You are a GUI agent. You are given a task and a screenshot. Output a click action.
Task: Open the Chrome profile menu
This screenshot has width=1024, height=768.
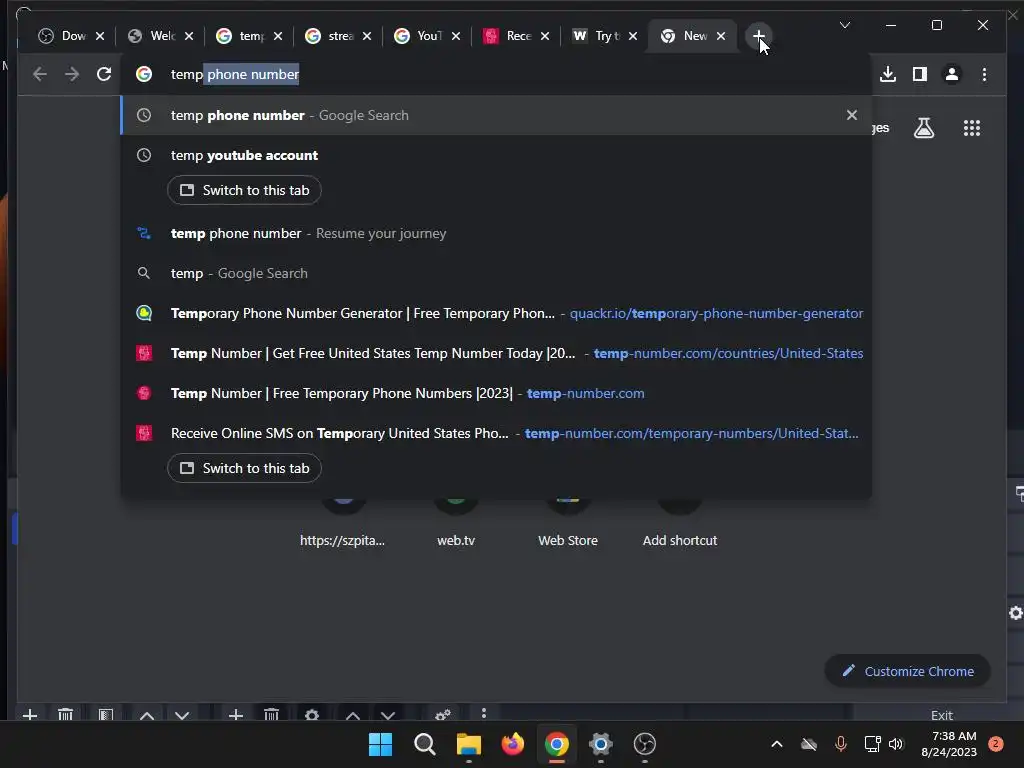(x=952, y=74)
